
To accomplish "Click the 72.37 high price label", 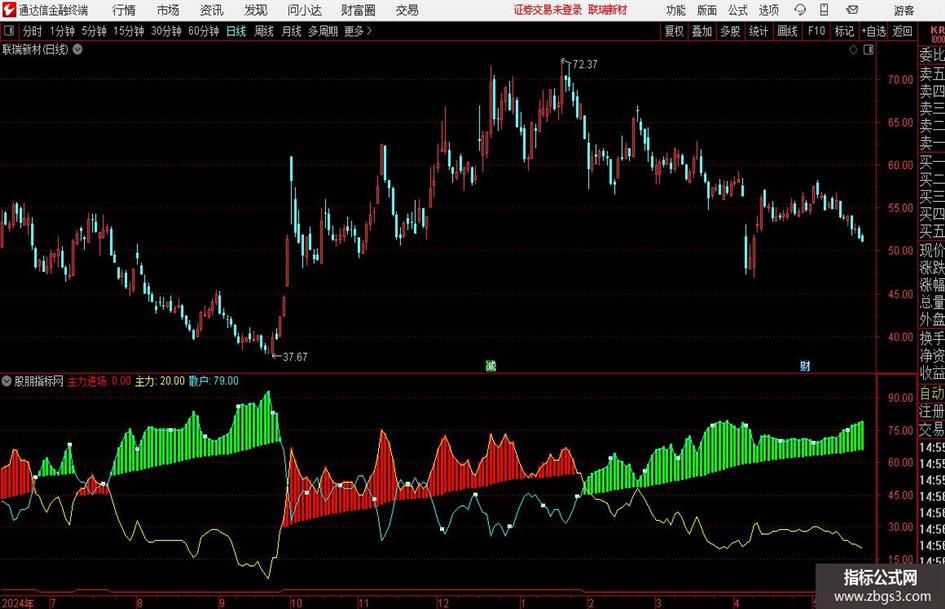I will click(585, 64).
